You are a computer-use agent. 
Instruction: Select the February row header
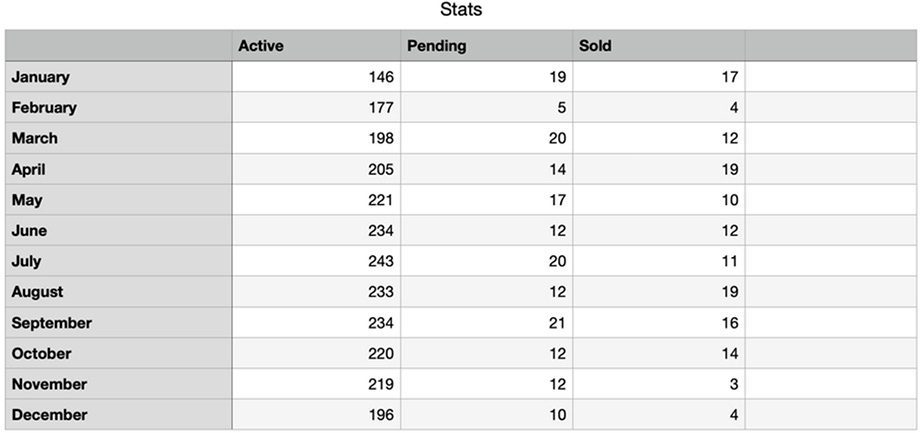pos(119,107)
